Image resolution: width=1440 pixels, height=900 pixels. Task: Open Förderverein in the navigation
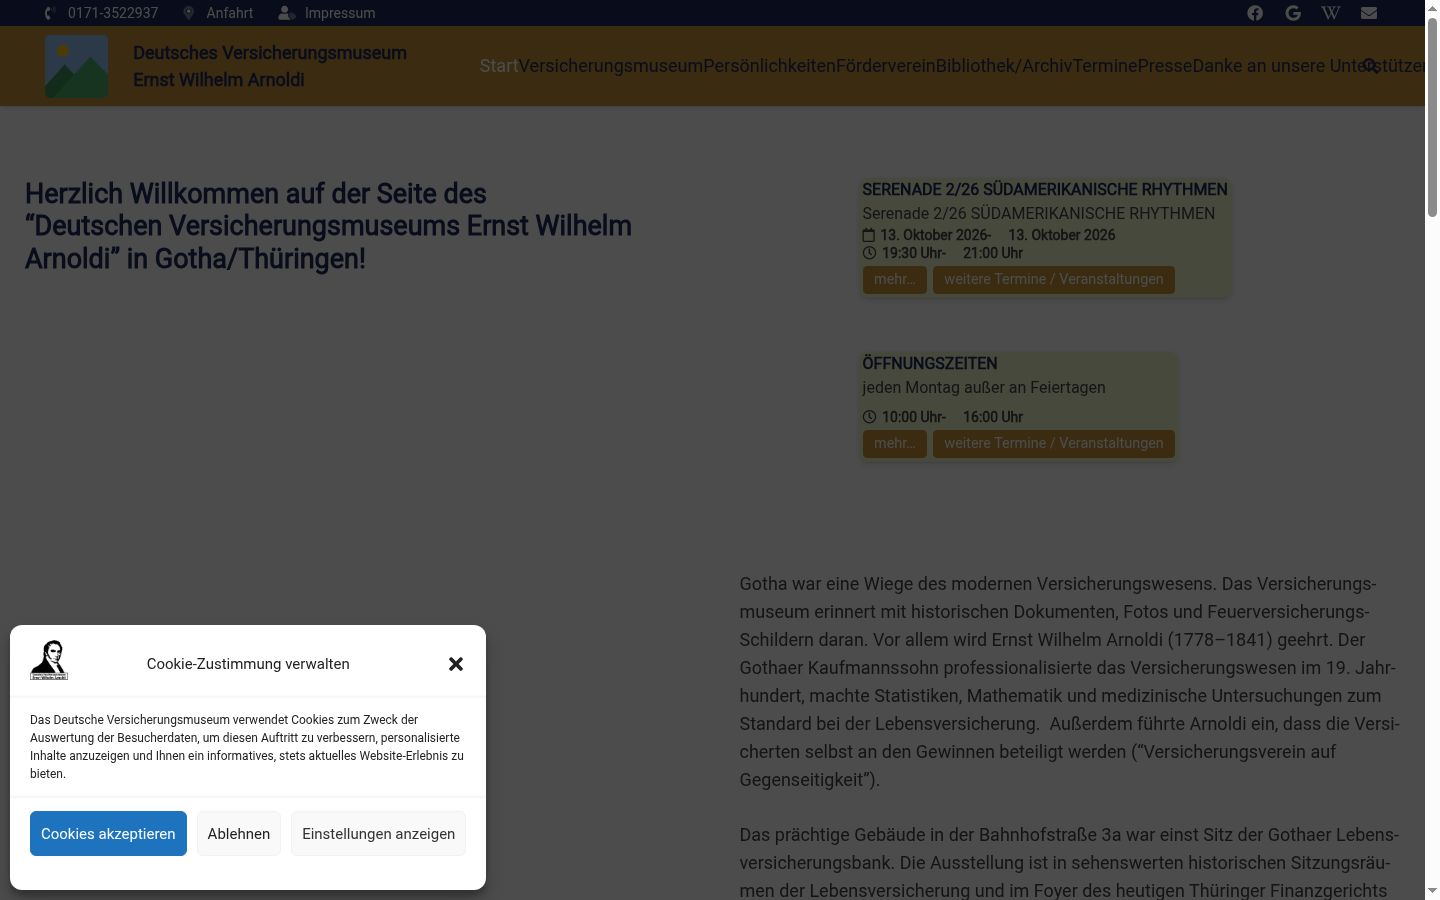[886, 66]
